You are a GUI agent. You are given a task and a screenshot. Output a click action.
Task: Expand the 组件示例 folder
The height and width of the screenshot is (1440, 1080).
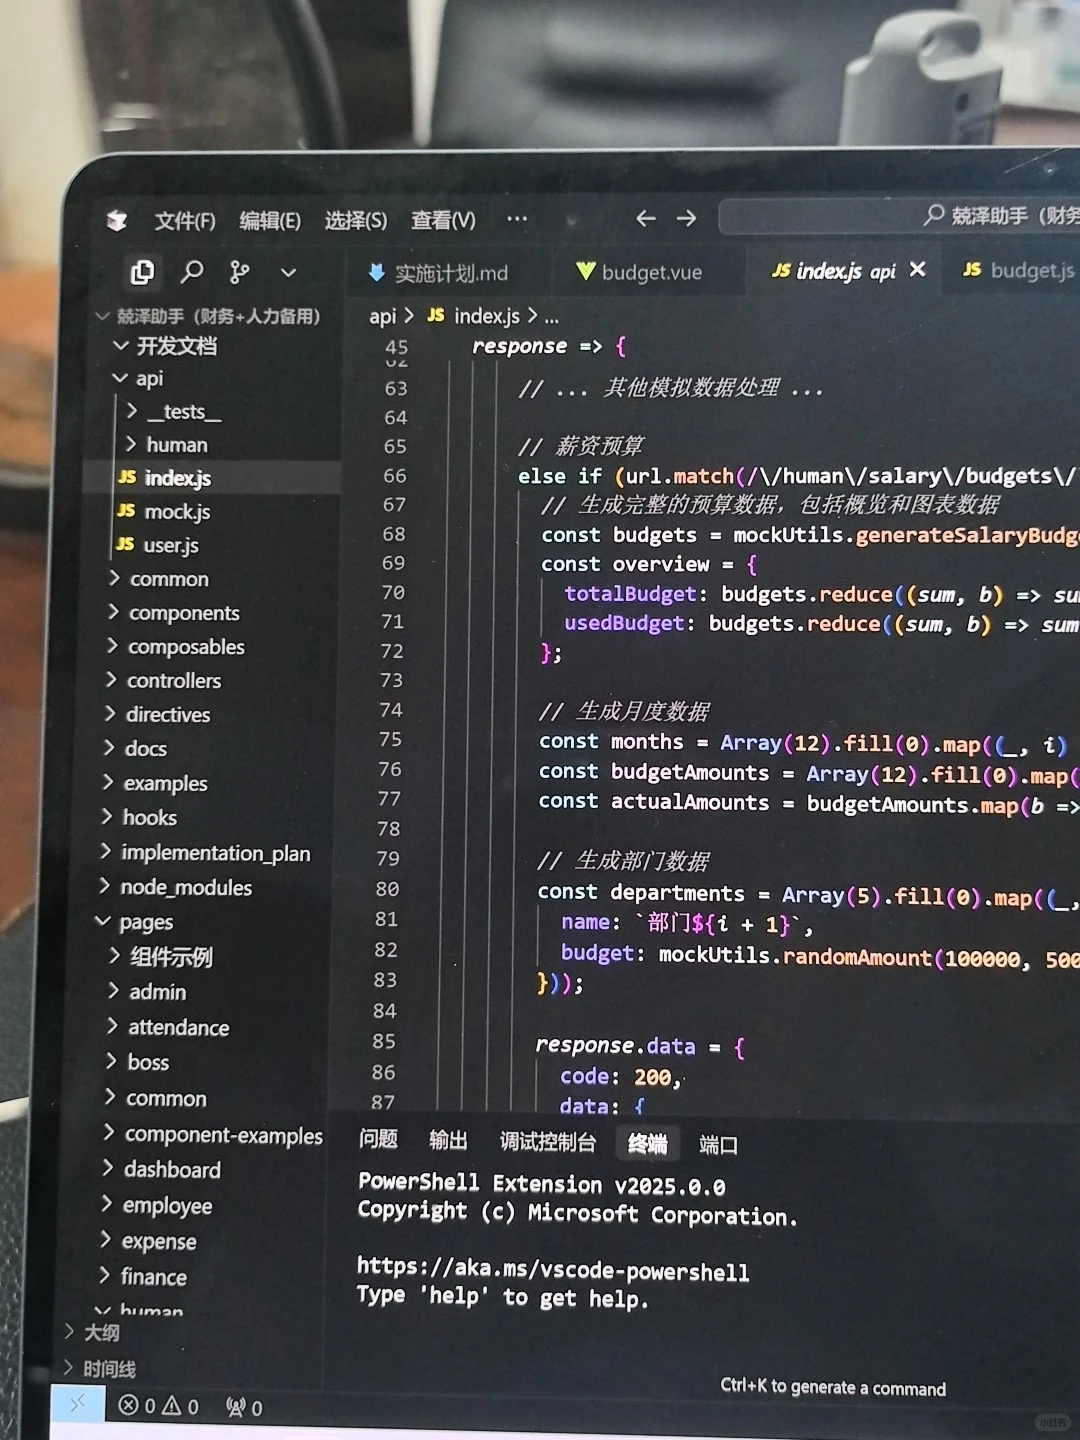tap(160, 957)
